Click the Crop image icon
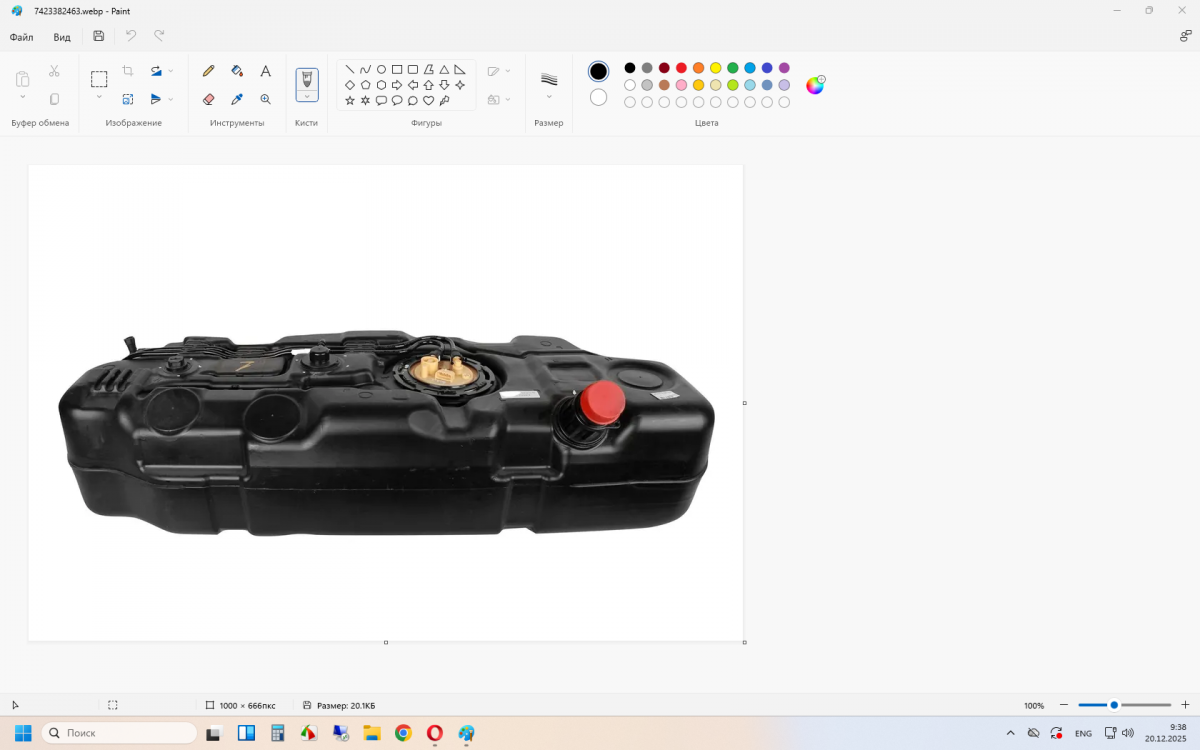This screenshot has width=1200, height=750. [128, 71]
